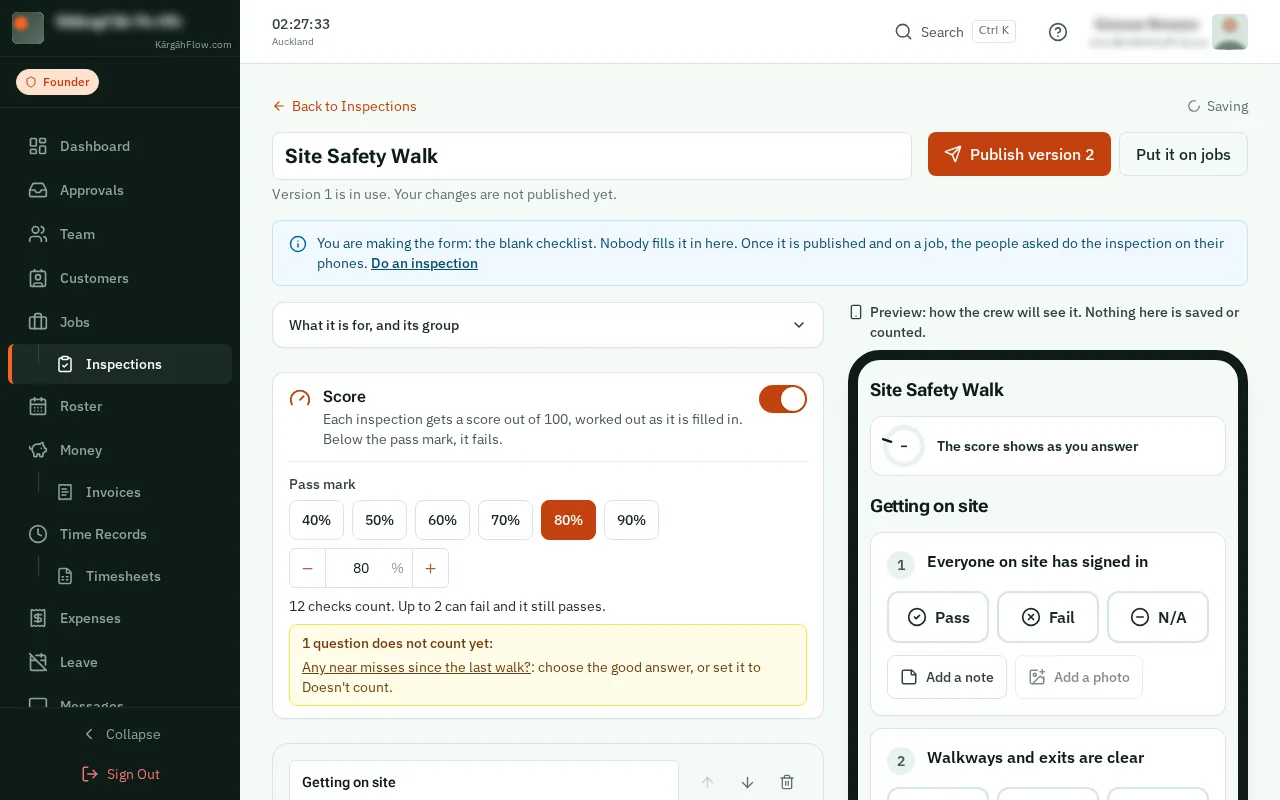This screenshot has height=800, width=1280.
Task: Select 50% pass mark
Action: coord(379,520)
